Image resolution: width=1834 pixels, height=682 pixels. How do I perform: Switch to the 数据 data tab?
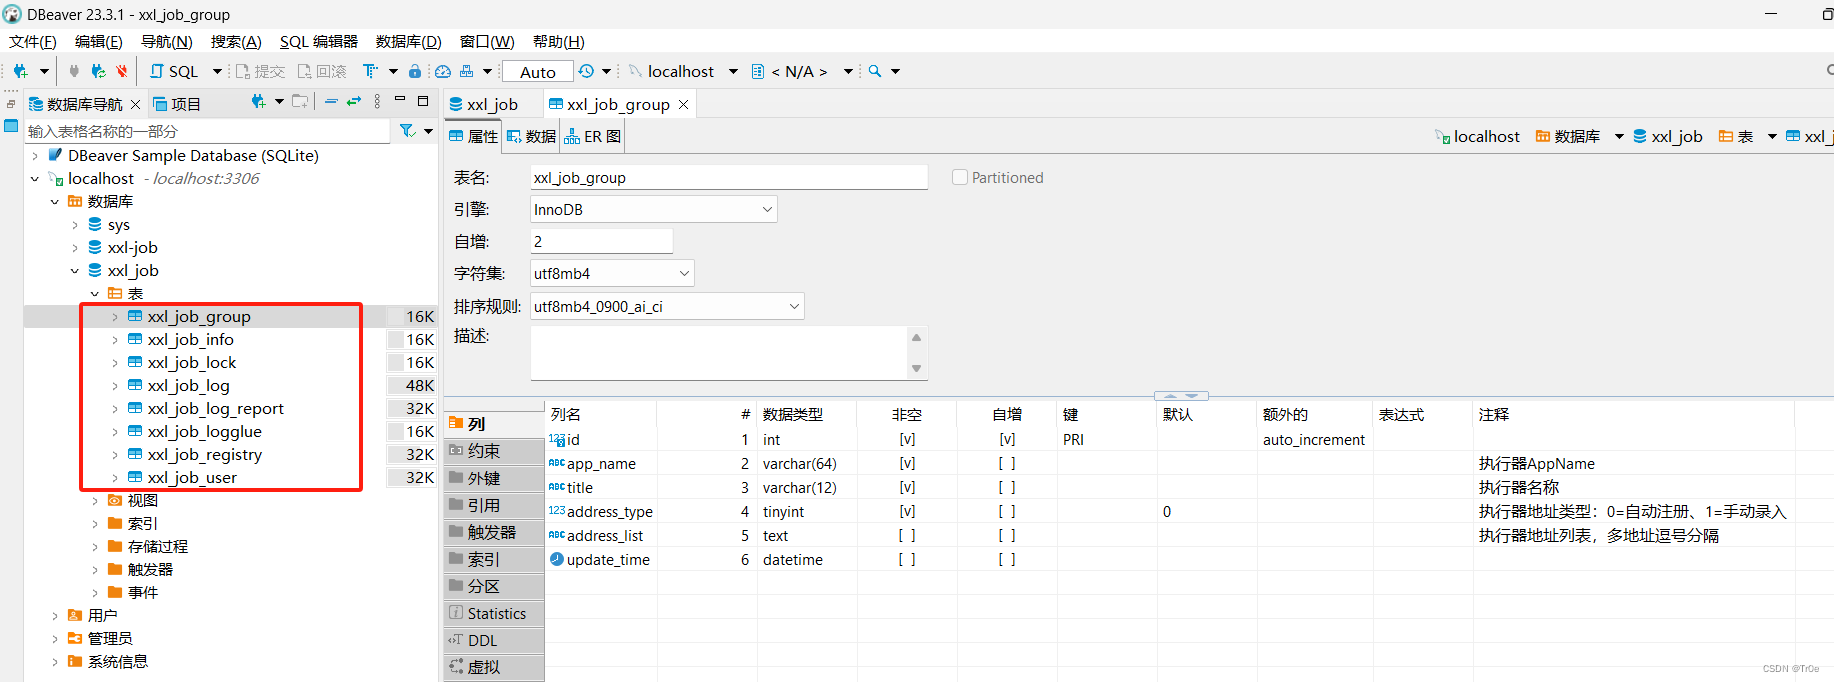point(531,136)
